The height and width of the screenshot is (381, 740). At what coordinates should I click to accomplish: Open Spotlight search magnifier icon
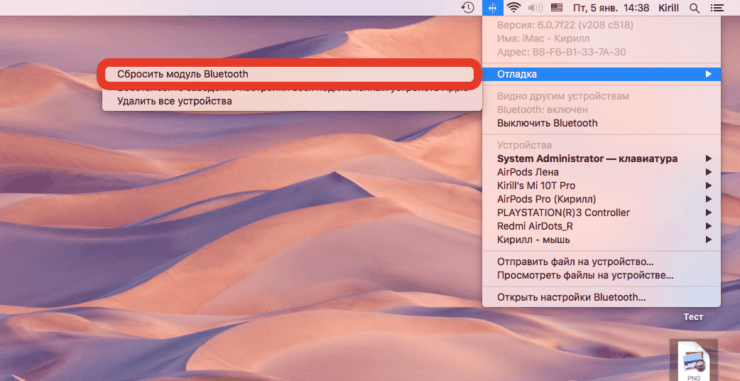pos(695,8)
